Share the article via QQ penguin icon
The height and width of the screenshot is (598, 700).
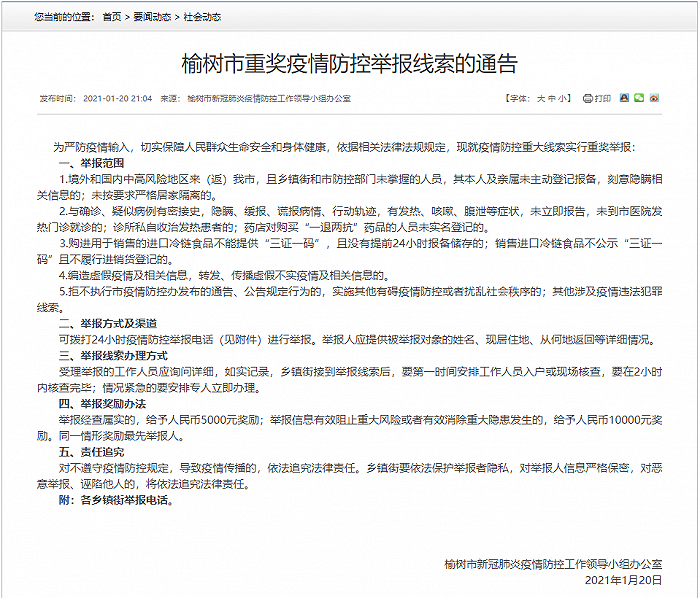coord(624,98)
